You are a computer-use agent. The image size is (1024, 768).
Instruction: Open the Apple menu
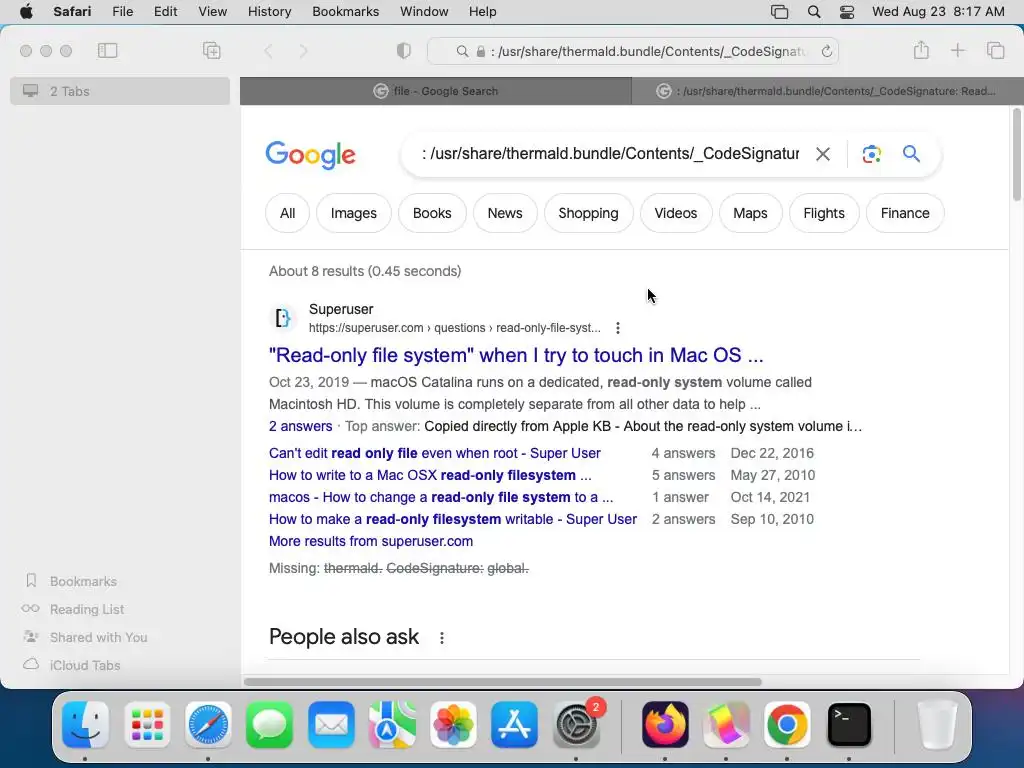click(x=26, y=12)
